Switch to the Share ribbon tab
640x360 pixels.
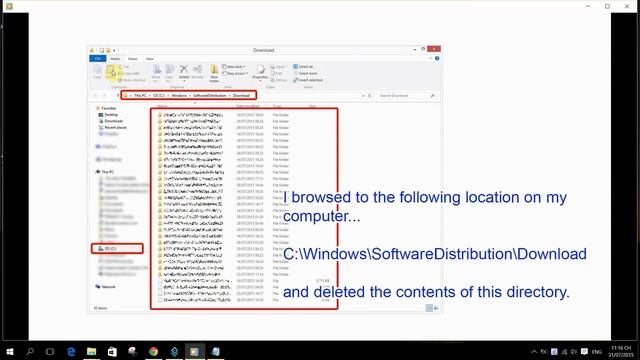point(133,59)
